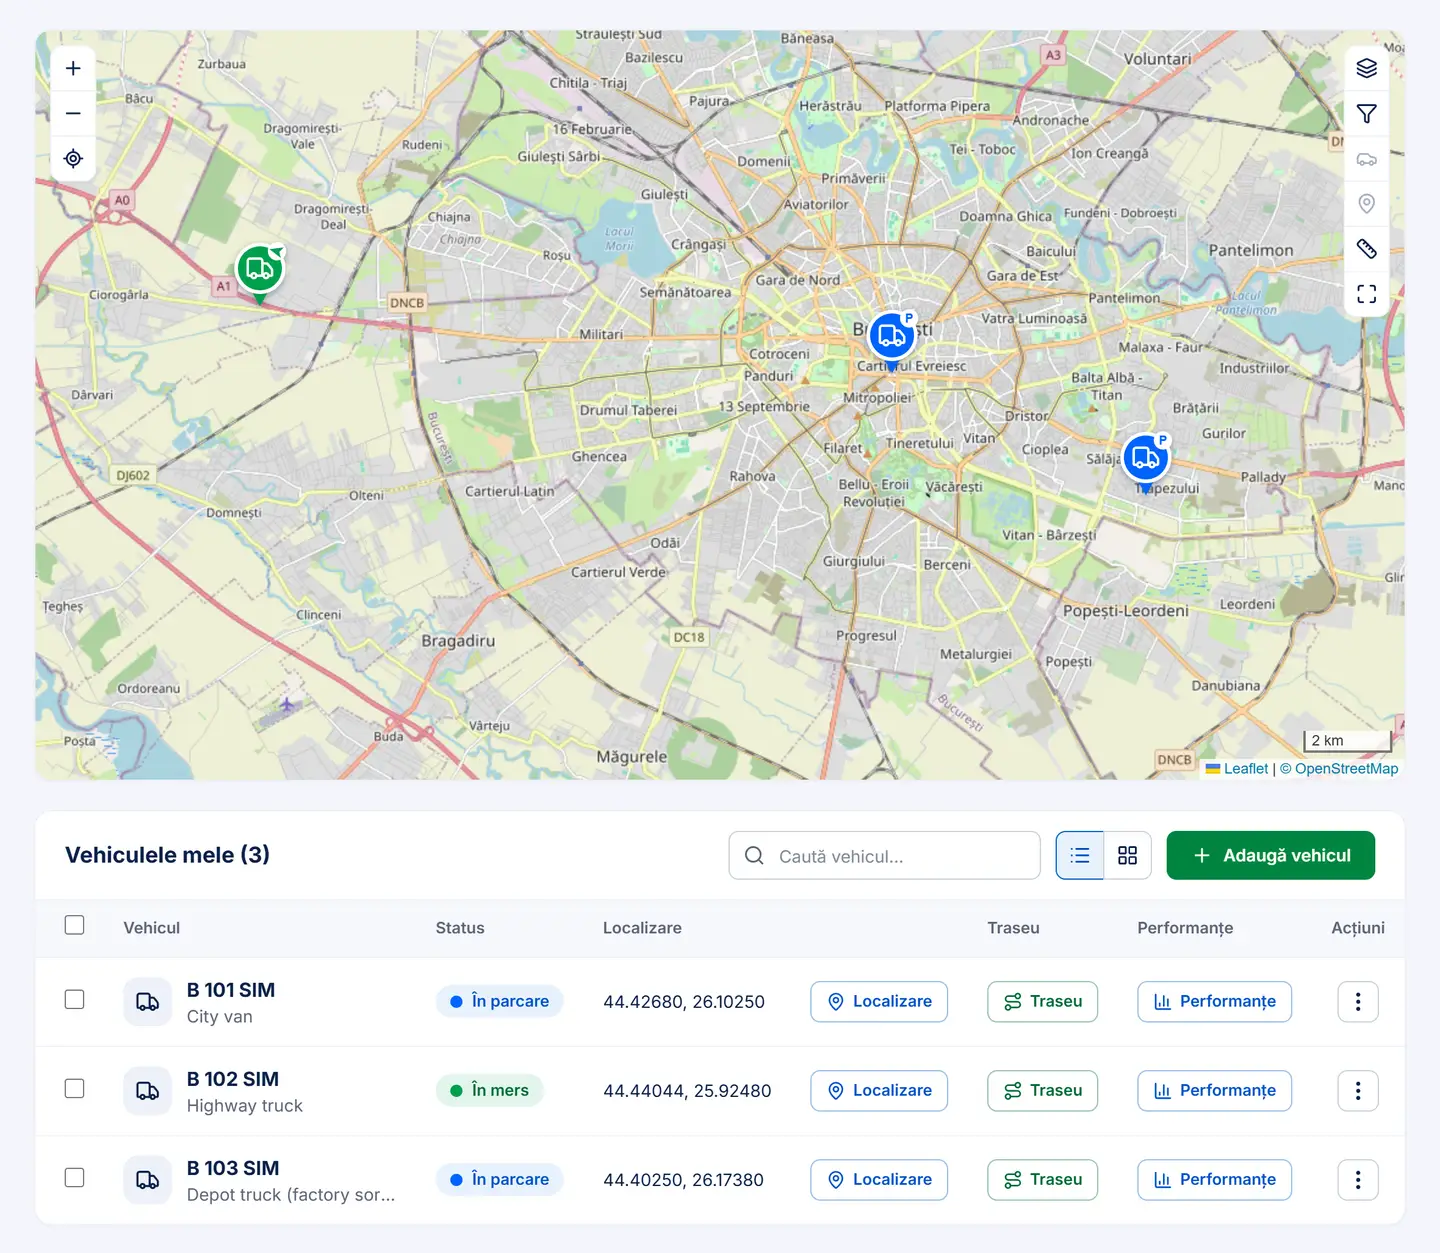The width and height of the screenshot is (1440, 1253).
Task: Toggle the location pin in map toolbar
Action: click(x=1367, y=204)
